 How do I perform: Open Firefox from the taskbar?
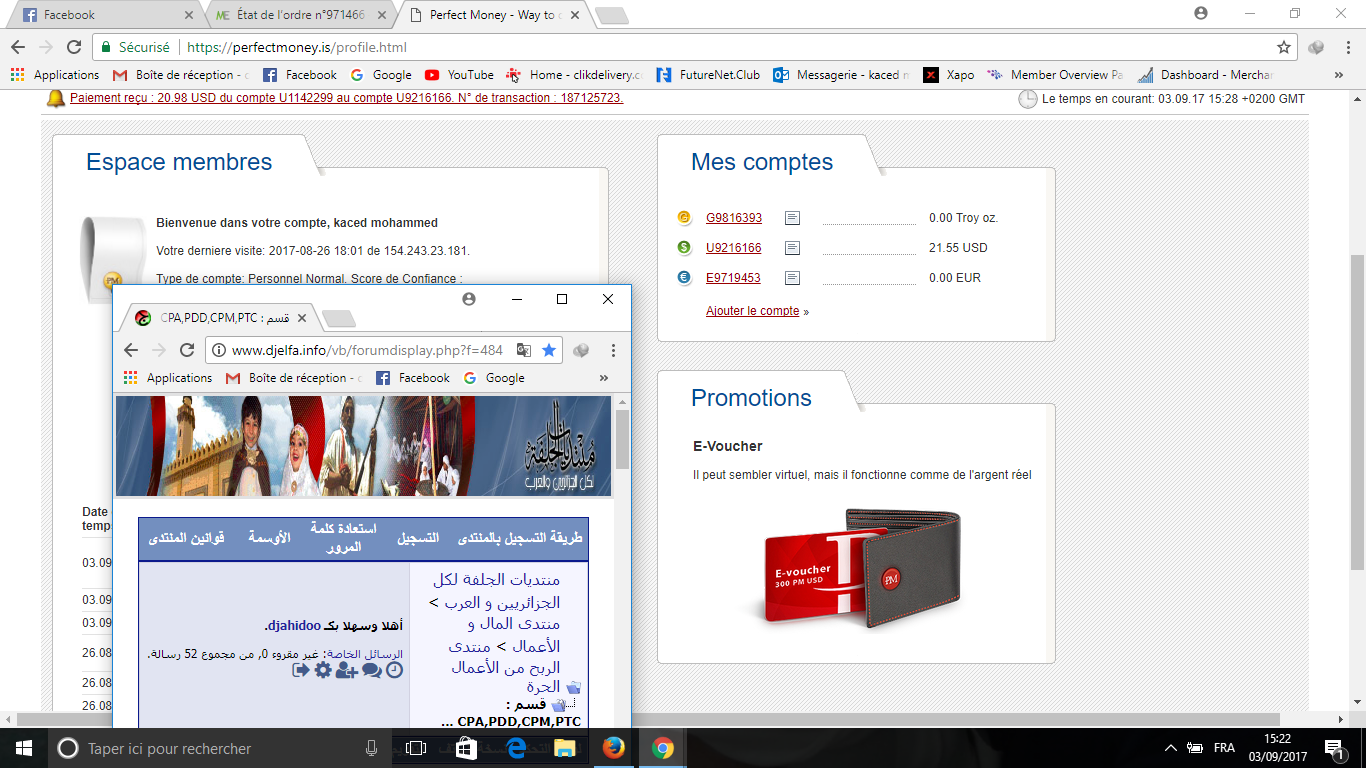pyautogui.click(x=613, y=748)
